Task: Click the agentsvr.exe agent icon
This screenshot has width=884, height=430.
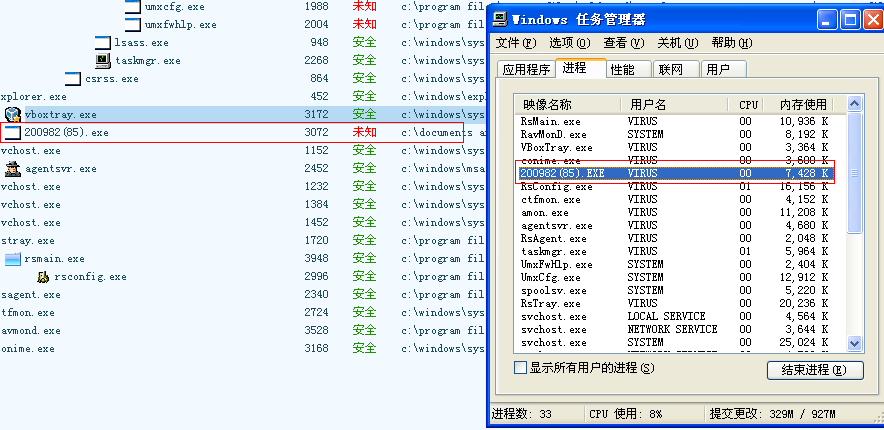Action: pos(13,169)
